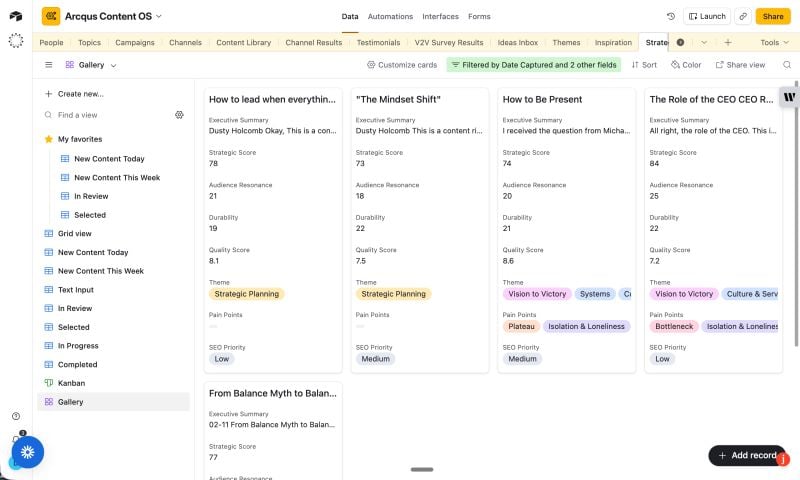Open the Completed view
This screenshot has height=480, width=800.
pyautogui.click(x=113, y=365)
